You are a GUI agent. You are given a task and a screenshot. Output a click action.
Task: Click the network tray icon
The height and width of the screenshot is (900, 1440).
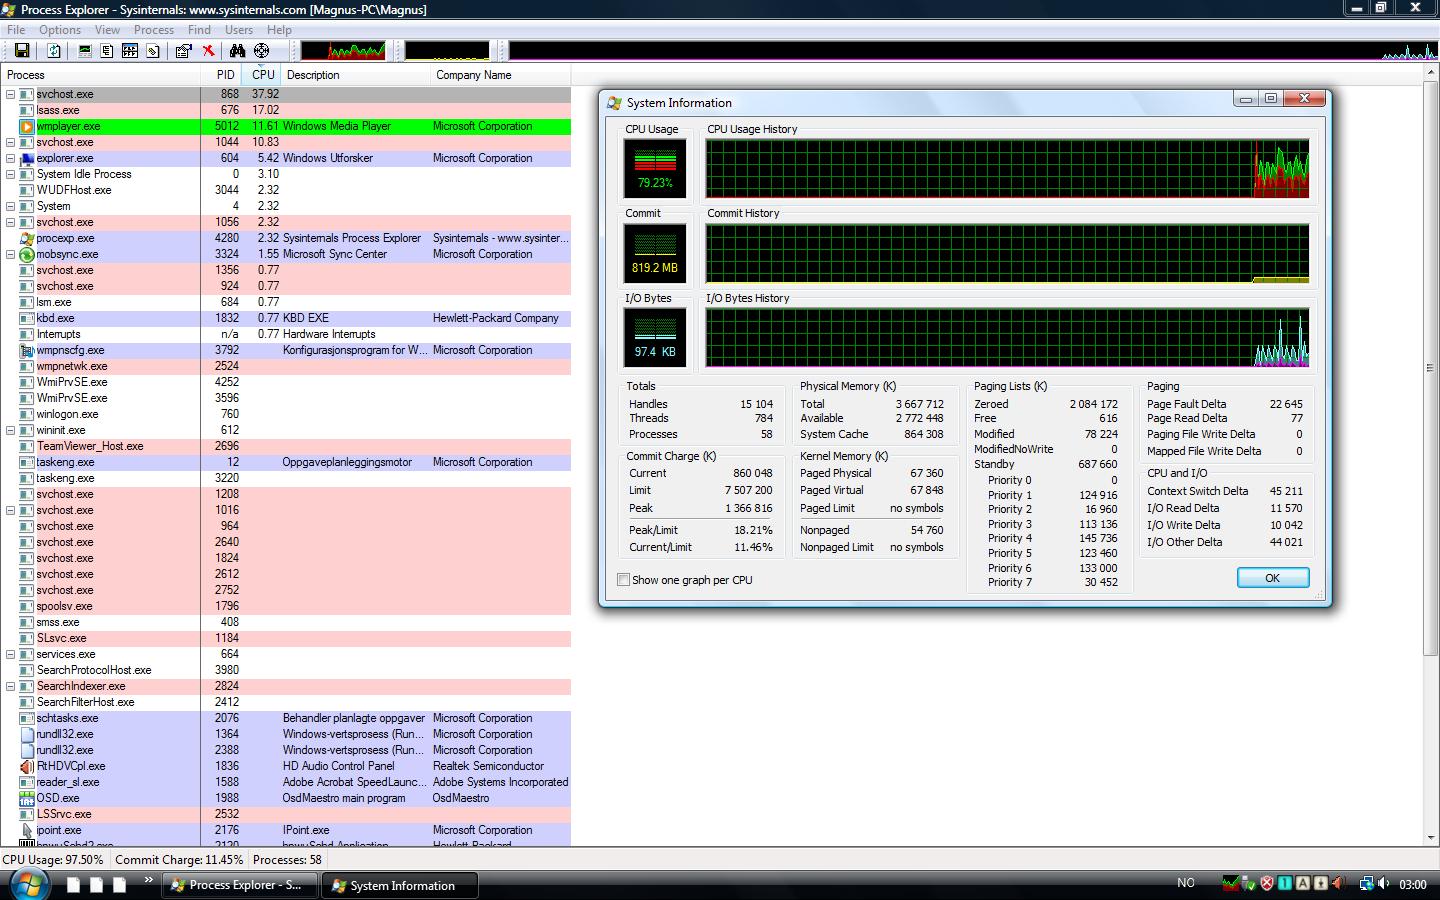tap(1366, 884)
